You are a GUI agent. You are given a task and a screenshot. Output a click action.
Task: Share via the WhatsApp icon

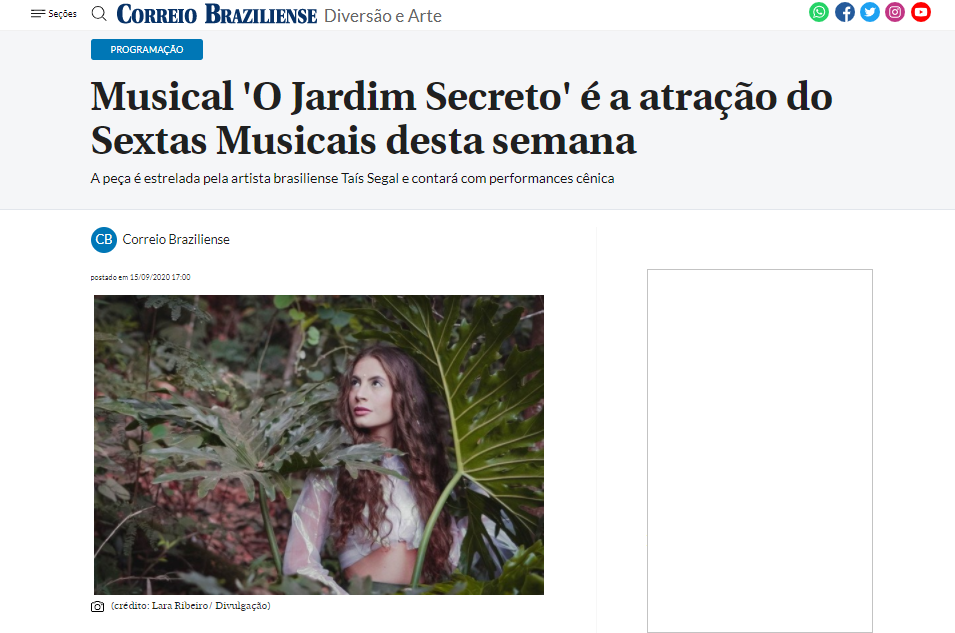pos(819,12)
